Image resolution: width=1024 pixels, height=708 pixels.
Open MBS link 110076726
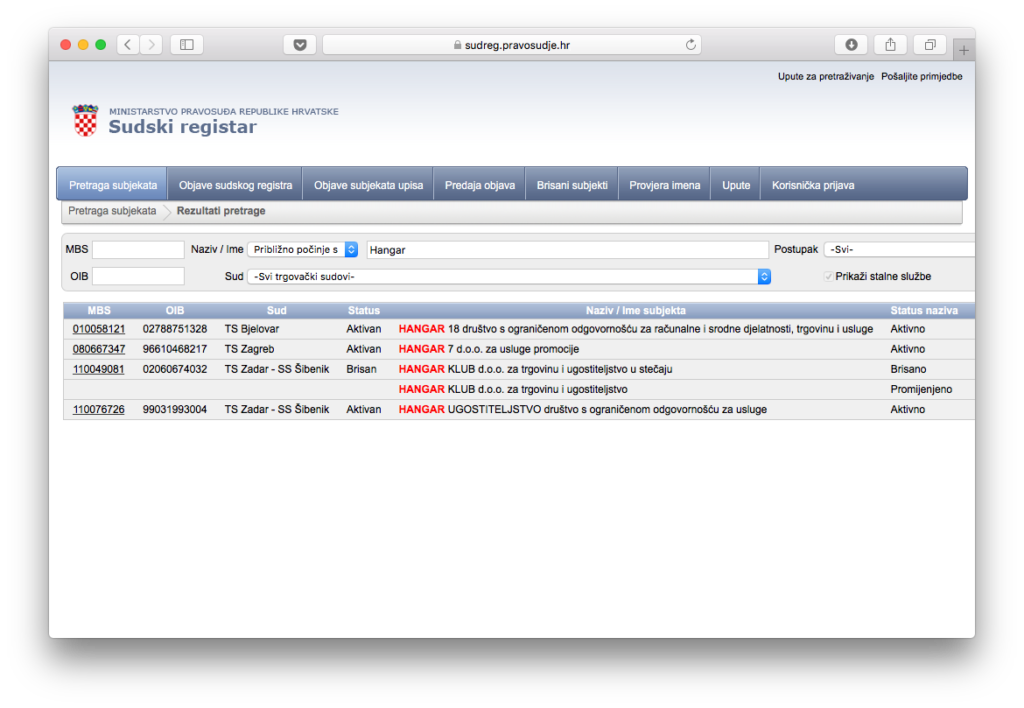click(x=99, y=409)
